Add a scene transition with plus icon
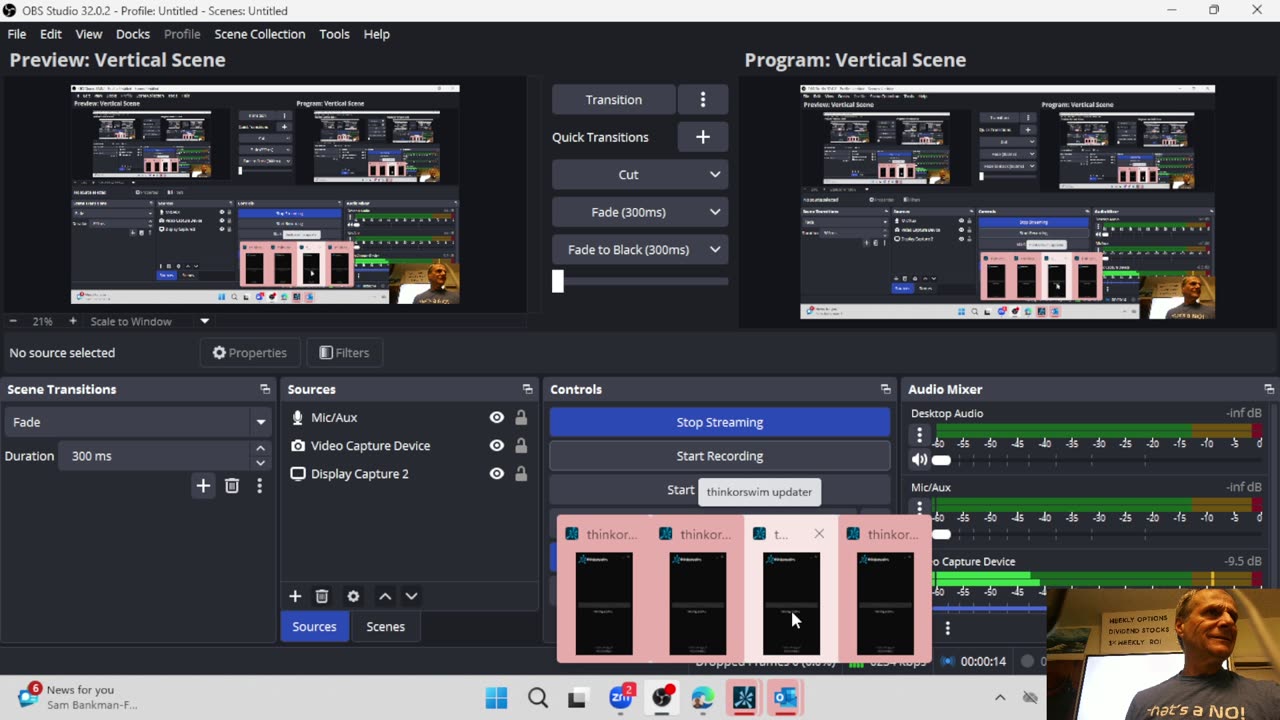The height and width of the screenshot is (720, 1280). [203, 486]
